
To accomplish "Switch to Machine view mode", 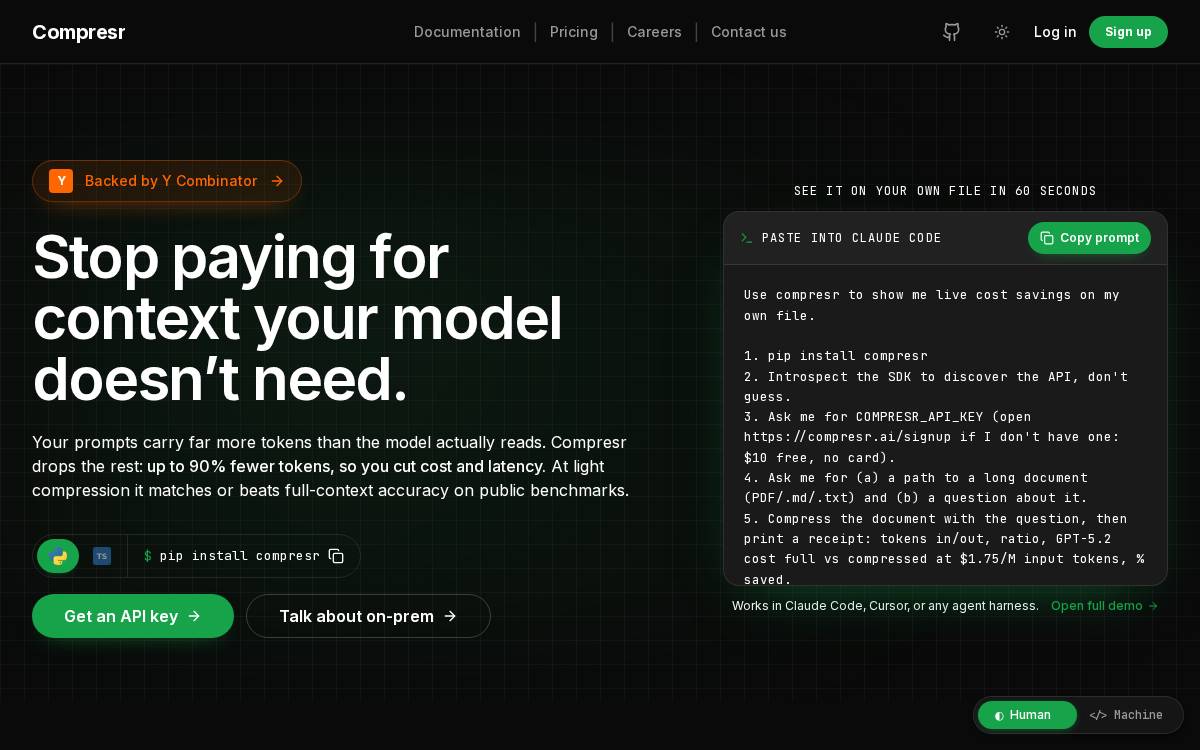I will coord(1126,715).
